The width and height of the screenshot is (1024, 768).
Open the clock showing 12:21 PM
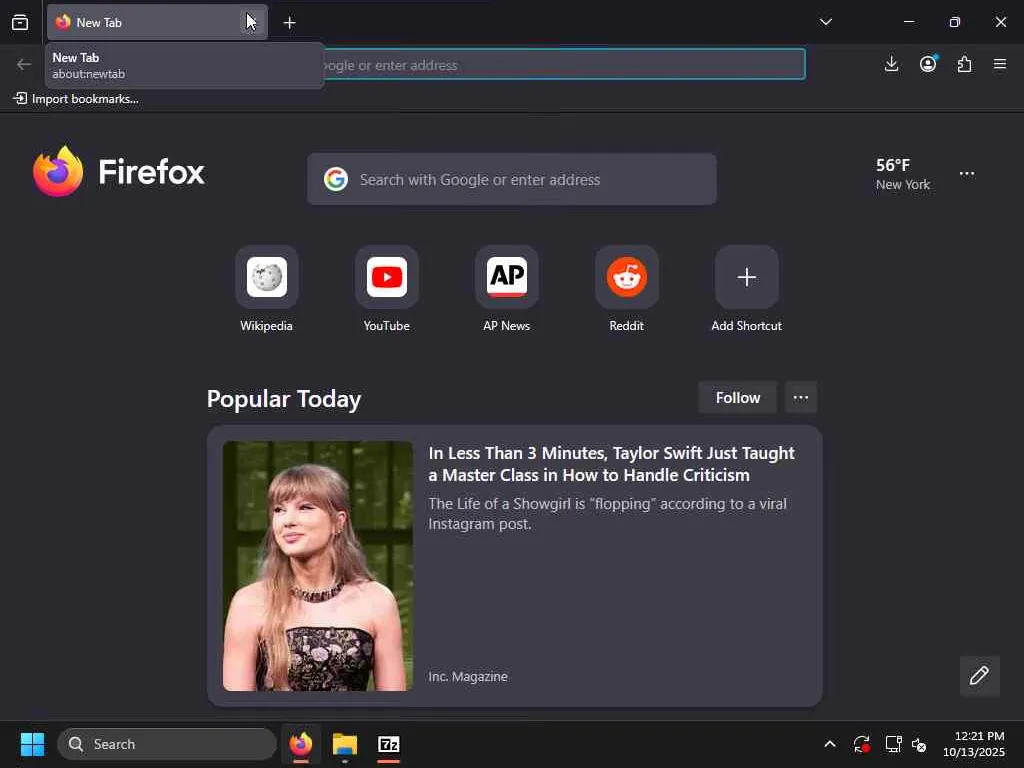[974, 744]
